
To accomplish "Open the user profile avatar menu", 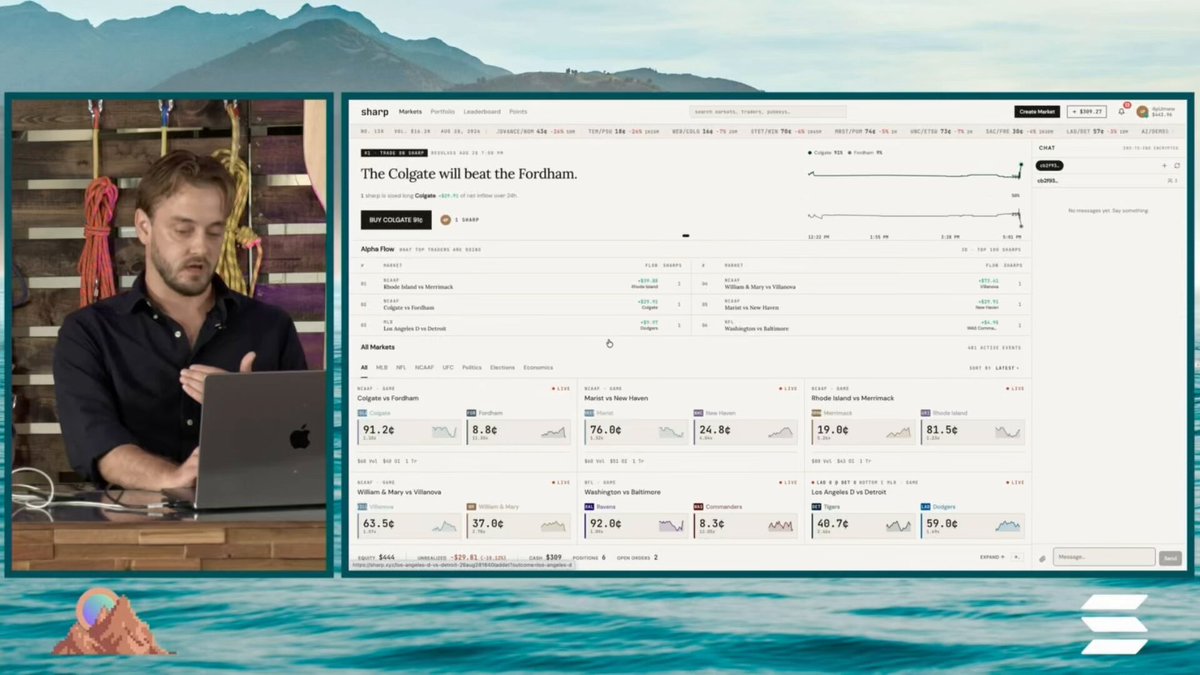I will tap(1142, 112).
